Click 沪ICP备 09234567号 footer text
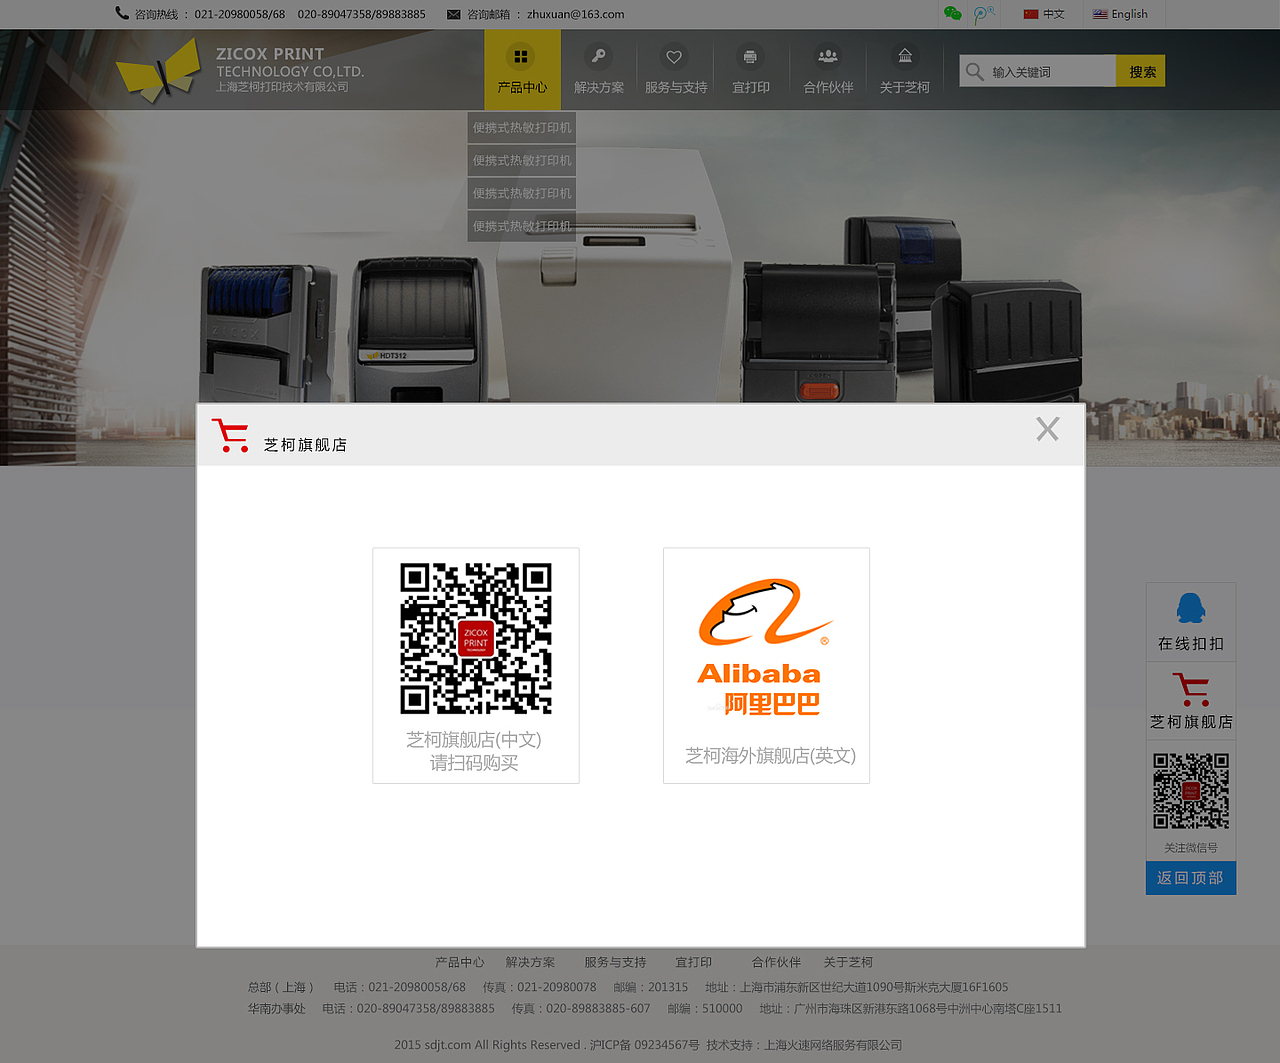1280x1063 pixels. point(644,1045)
